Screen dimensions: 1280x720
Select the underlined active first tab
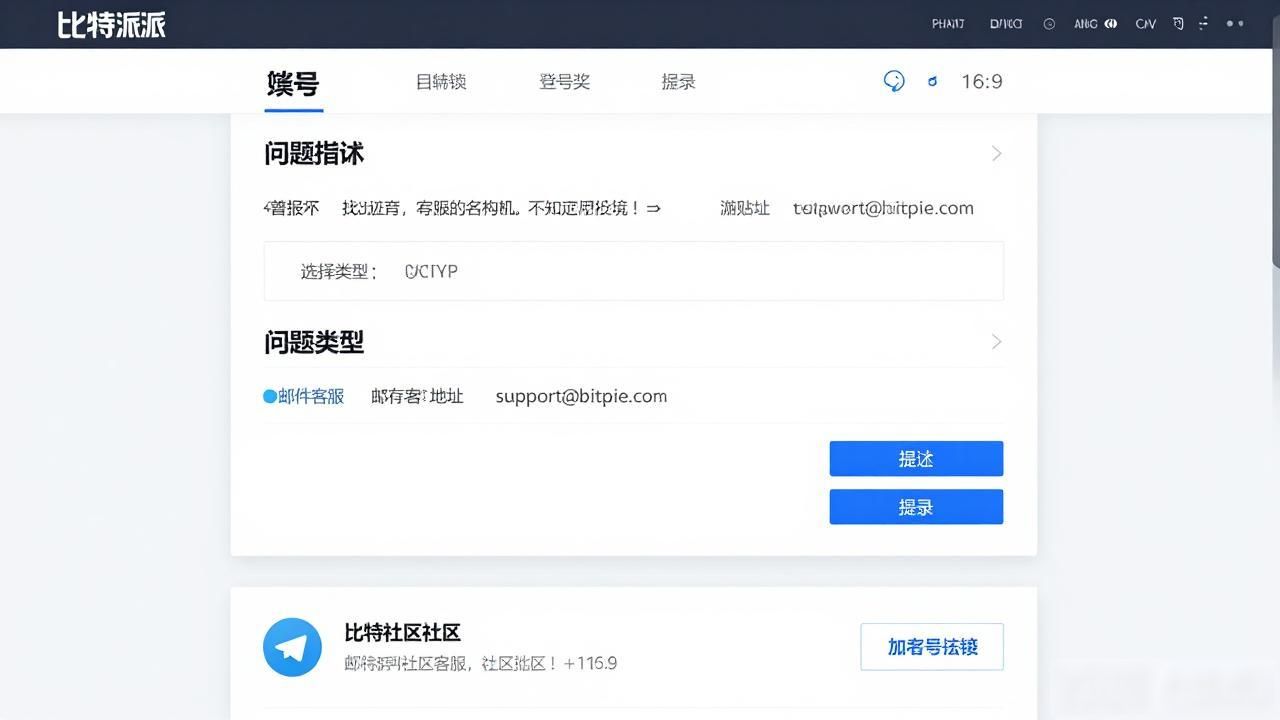click(293, 83)
